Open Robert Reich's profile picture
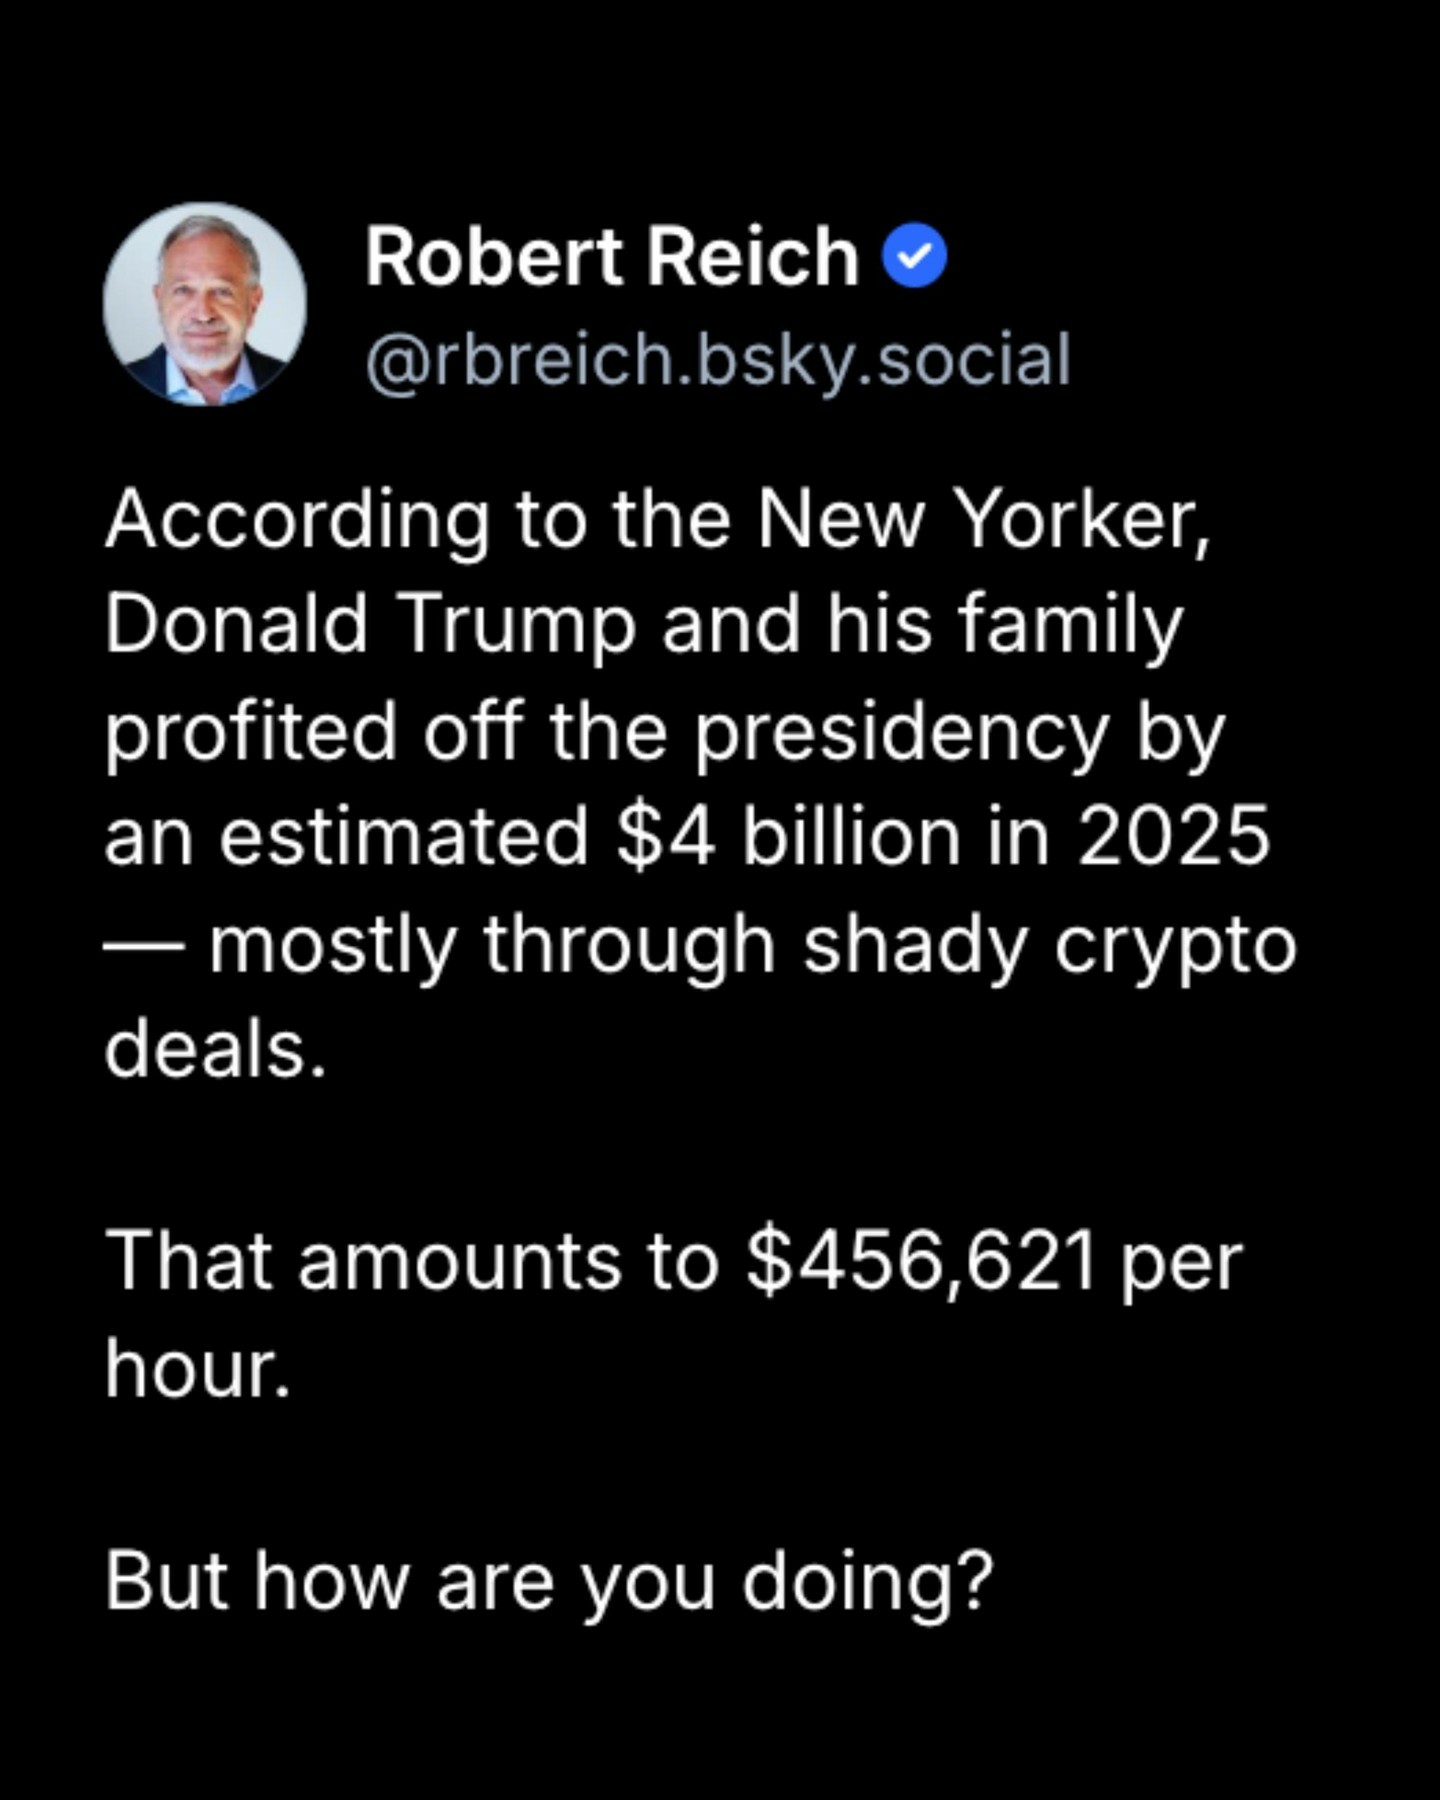 tap(205, 304)
